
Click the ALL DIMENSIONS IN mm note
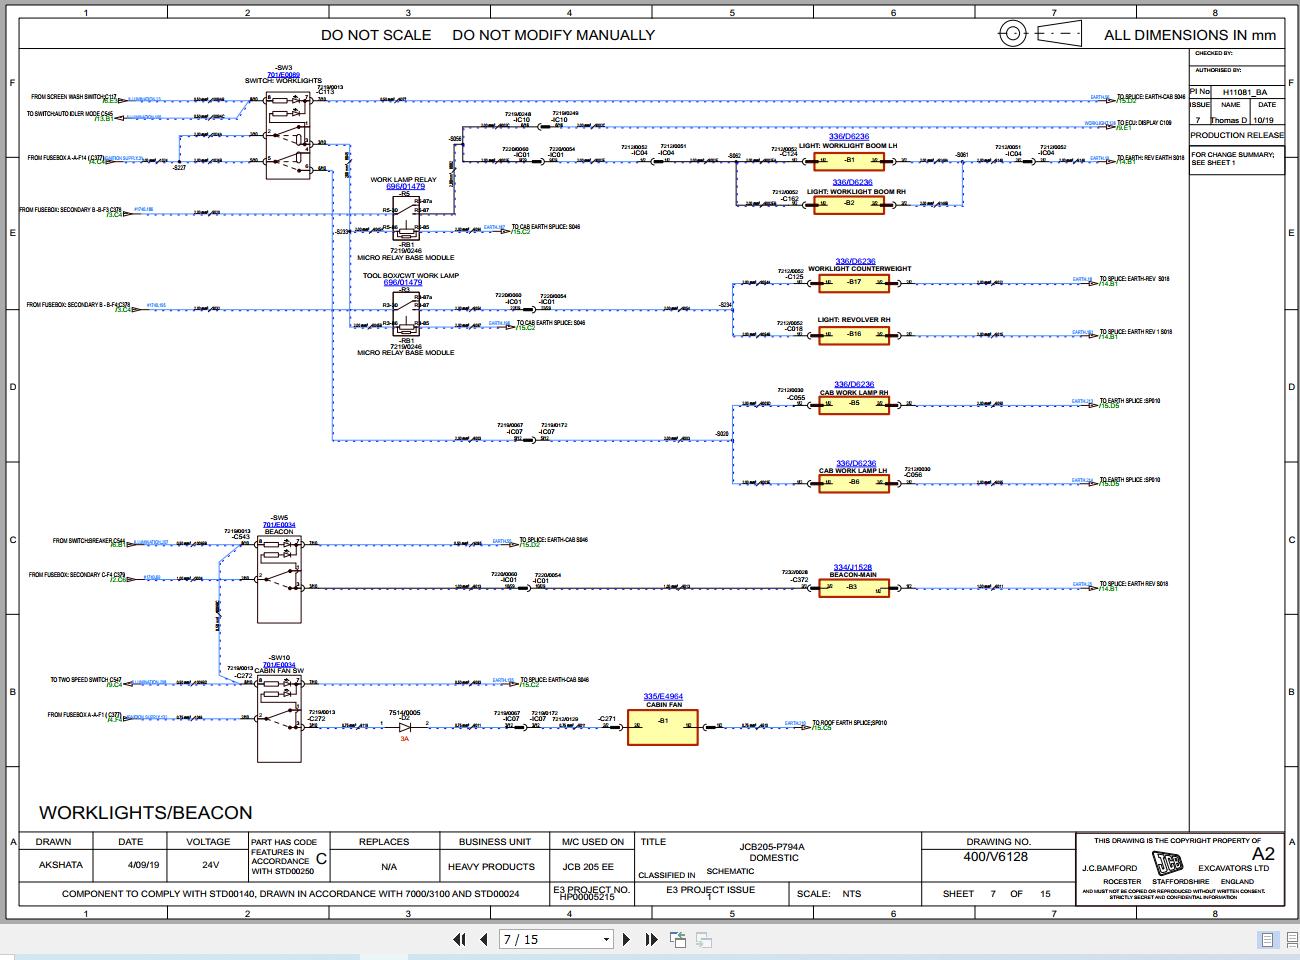(1190, 35)
